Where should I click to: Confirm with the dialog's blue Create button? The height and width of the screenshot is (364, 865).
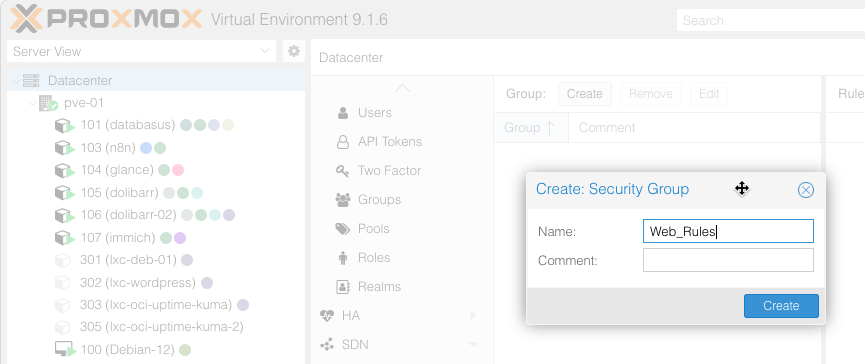click(781, 306)
